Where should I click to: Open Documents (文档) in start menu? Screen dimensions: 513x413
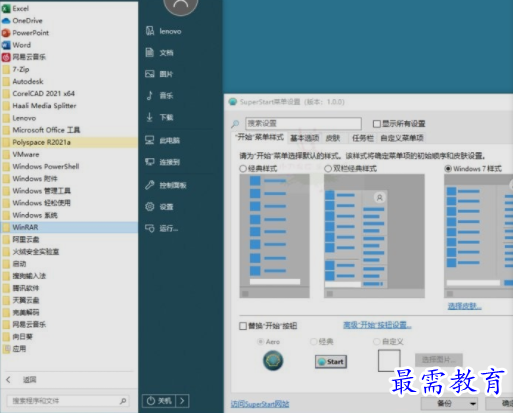pyautogui.click(x=166, y=53)
